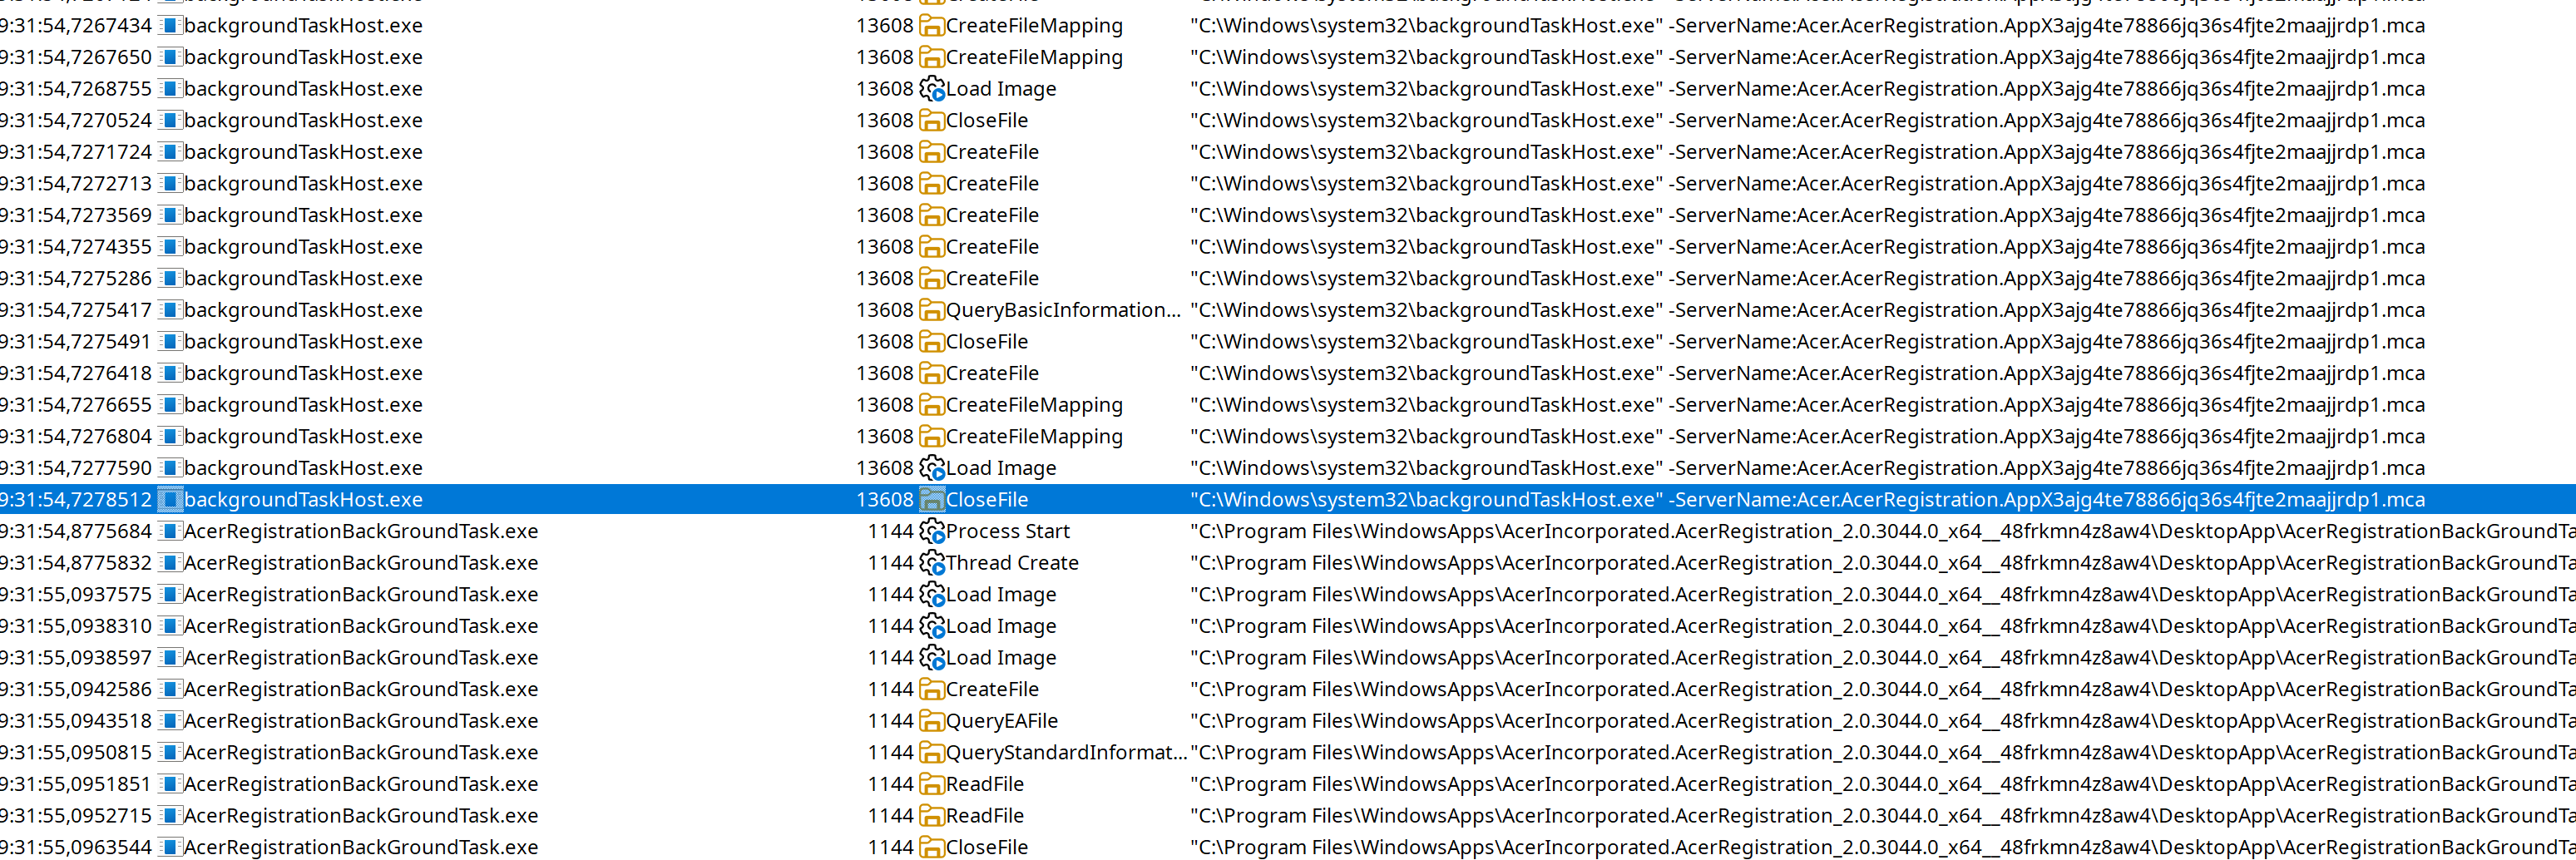Select the timestamp 9:31:54,7275286
This screenshot has width=2576, height=860.
[x=76, y=279]
